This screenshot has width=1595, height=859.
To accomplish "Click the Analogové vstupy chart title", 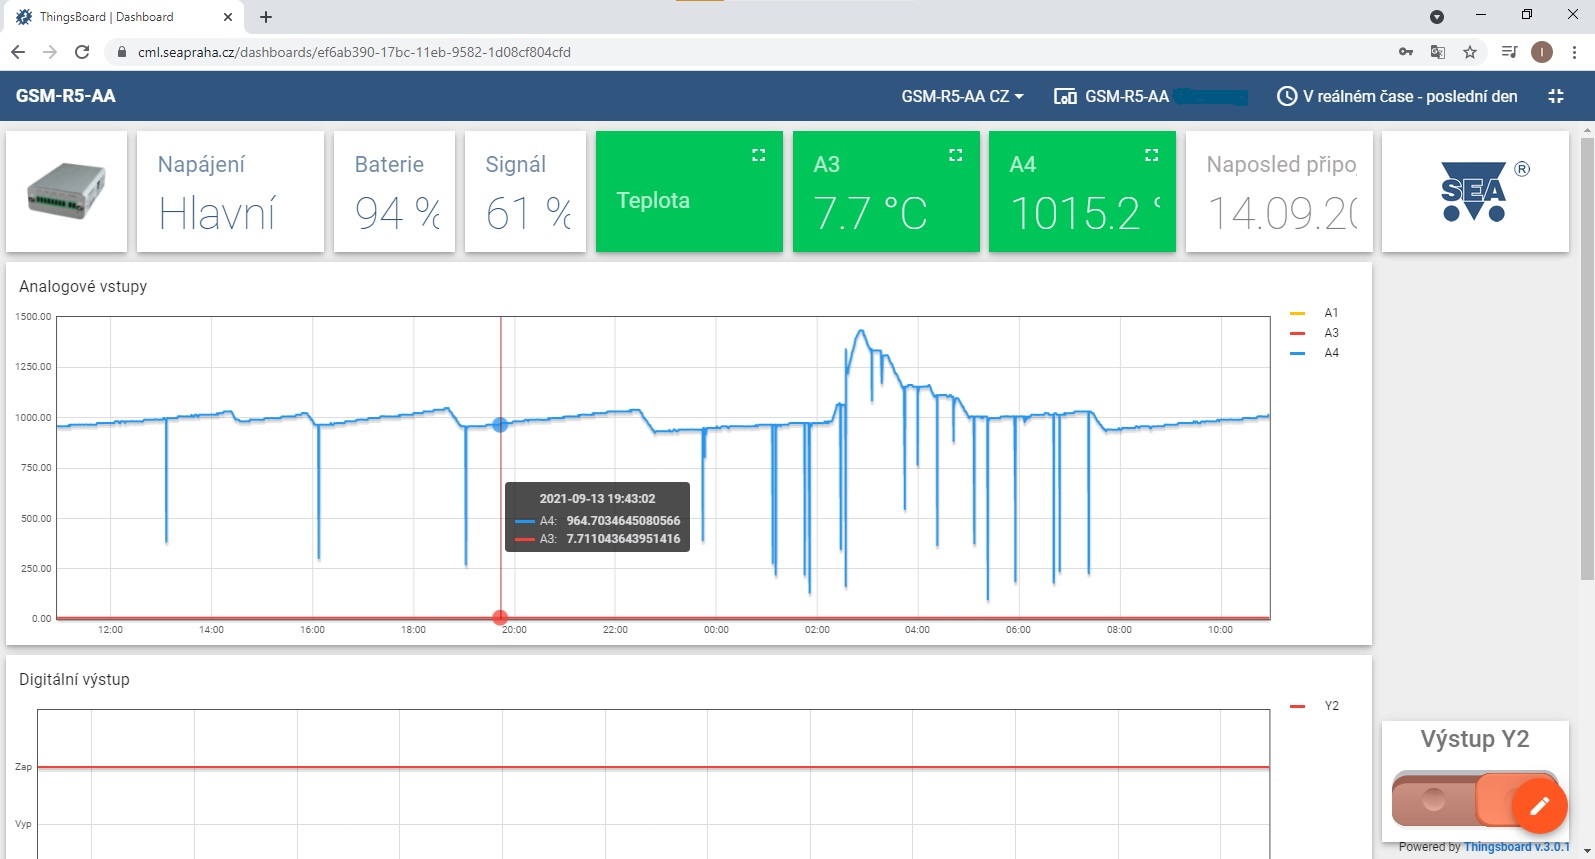I will (x=83, y=287).
